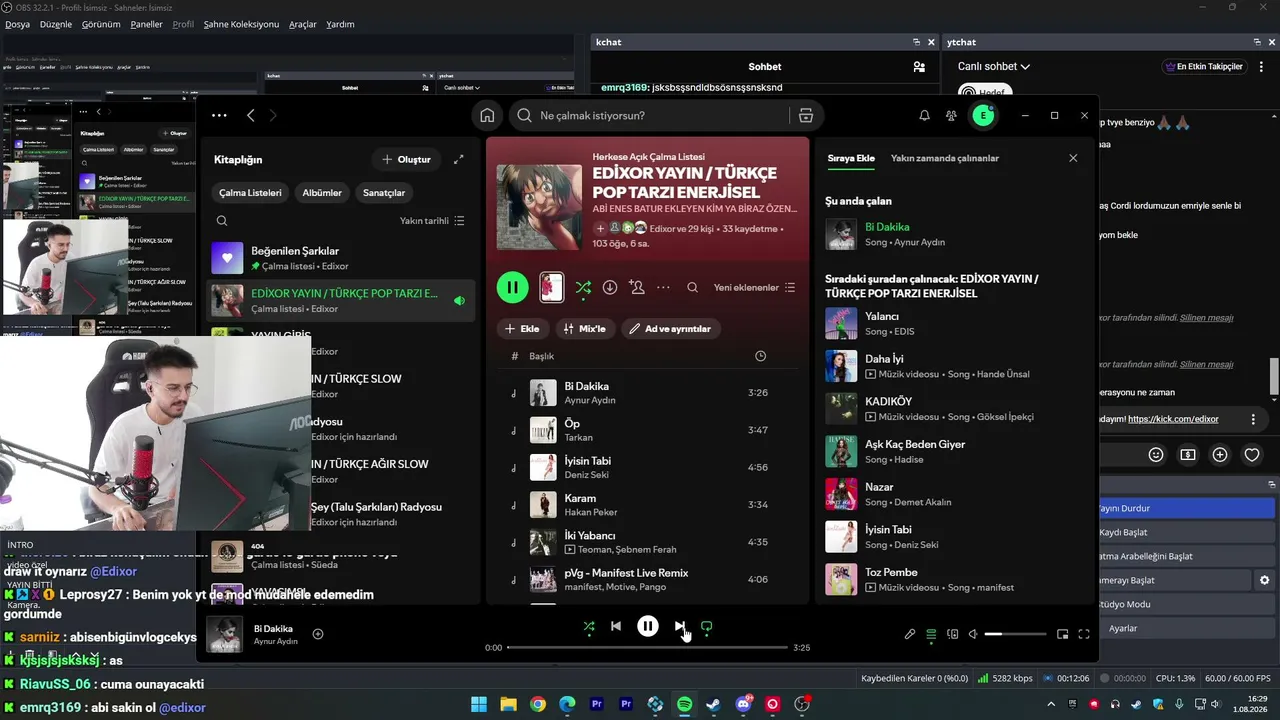Go to the previous track

click(616, 627)
